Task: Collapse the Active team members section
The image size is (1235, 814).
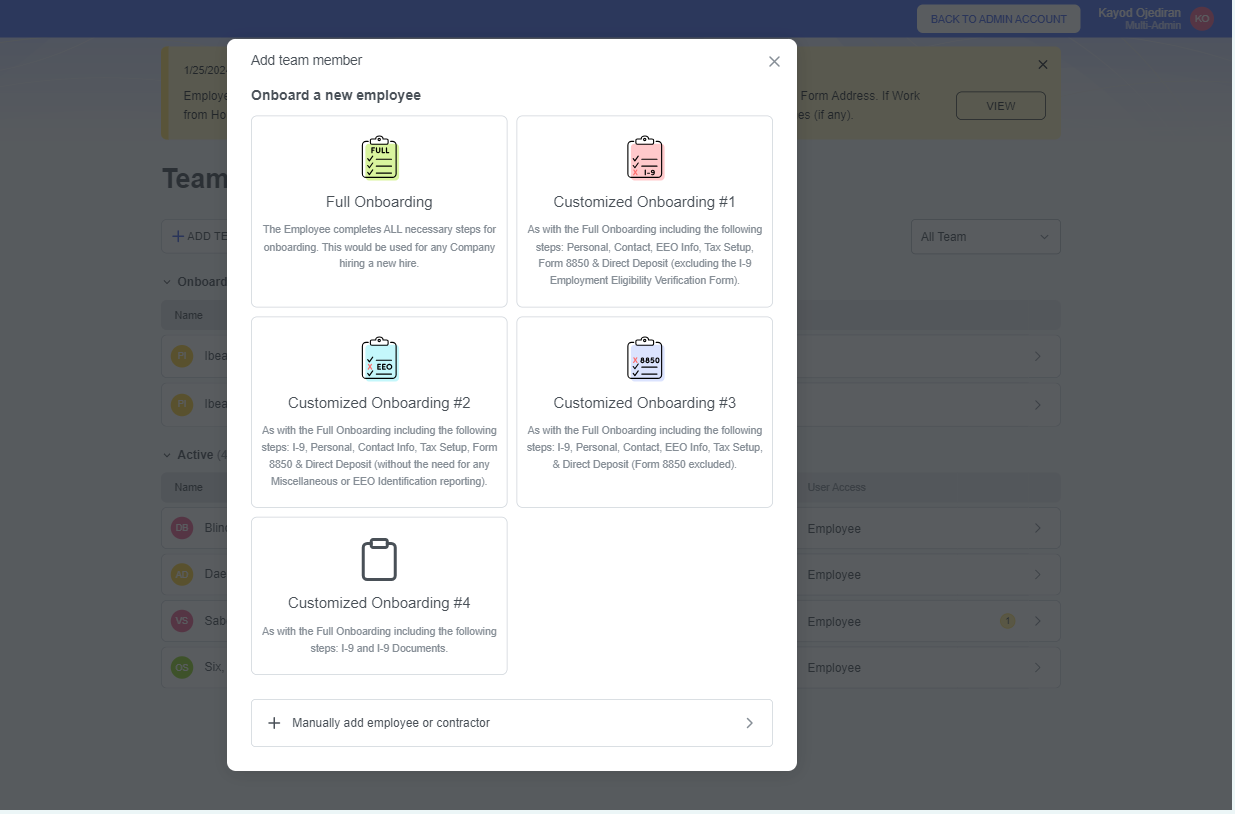Action: click(x=167, y=455)
